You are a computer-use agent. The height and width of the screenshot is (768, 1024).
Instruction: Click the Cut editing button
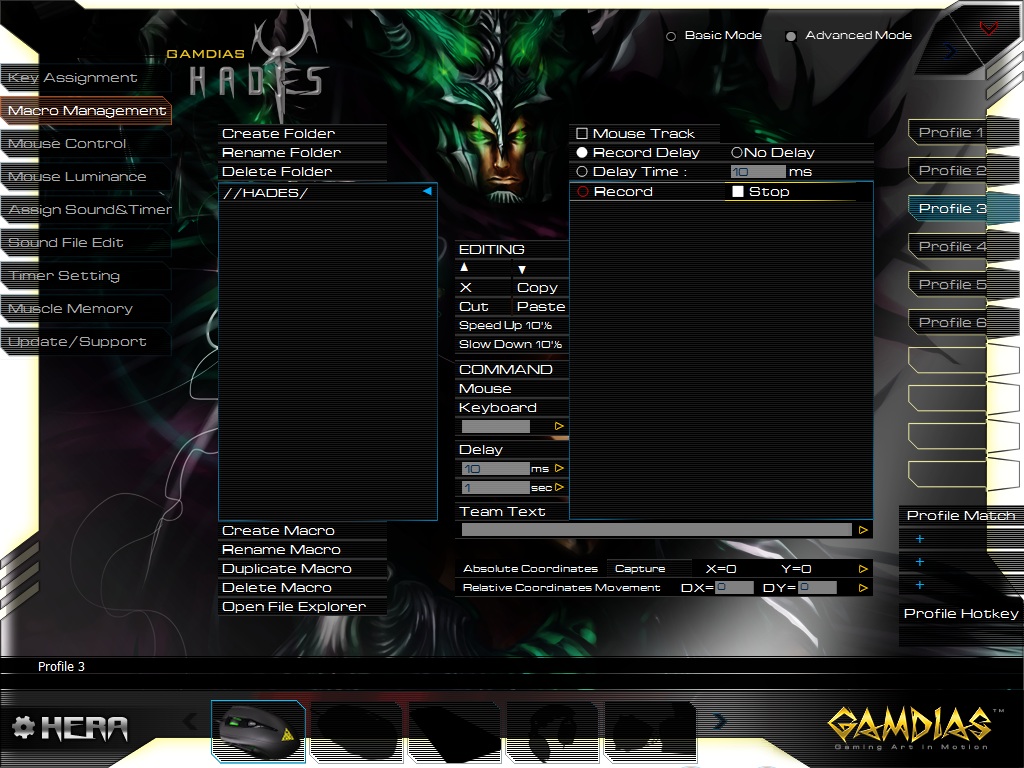pos(483,306)
